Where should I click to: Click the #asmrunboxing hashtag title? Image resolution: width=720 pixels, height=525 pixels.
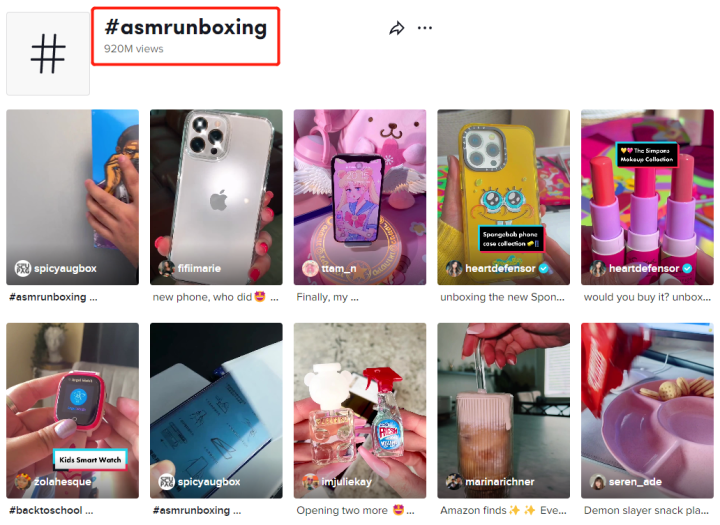[186, 27]
